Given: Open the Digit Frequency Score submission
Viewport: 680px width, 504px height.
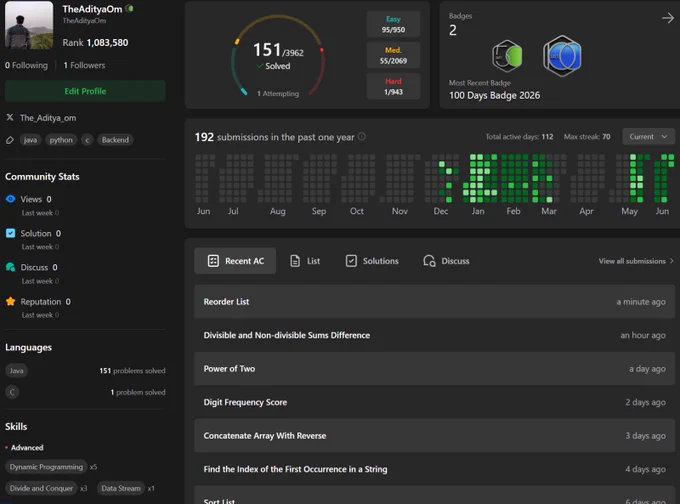Looking at the screenshot, I should coord(434,402).
